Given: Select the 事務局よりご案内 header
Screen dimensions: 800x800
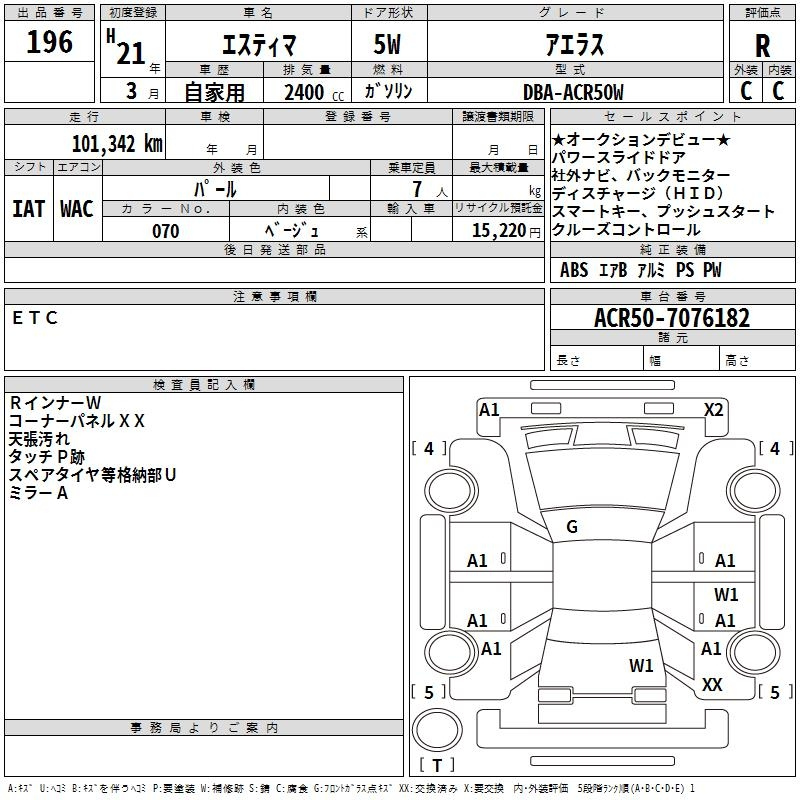Looking at the screenshot, I should click(204, 727).
